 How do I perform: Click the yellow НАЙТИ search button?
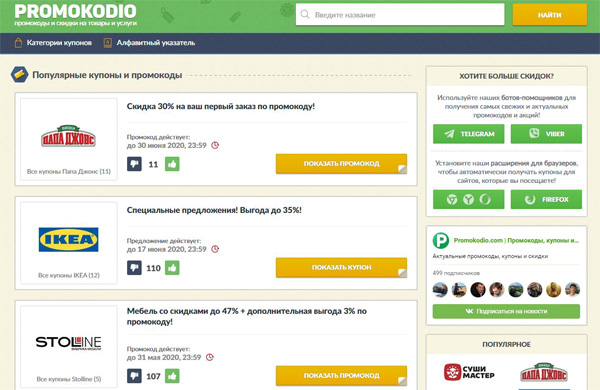click(x=549, y=15)
